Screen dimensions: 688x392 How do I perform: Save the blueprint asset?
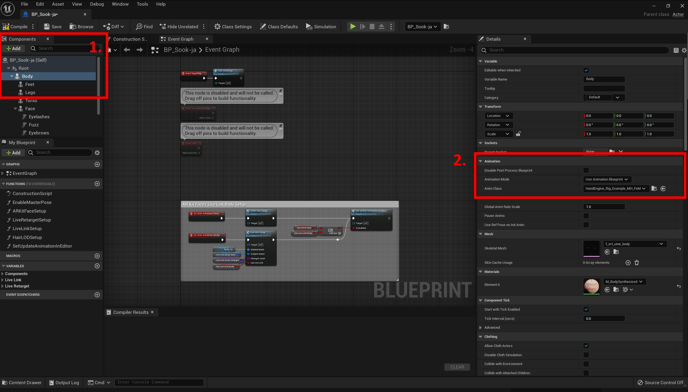point(53,27)
